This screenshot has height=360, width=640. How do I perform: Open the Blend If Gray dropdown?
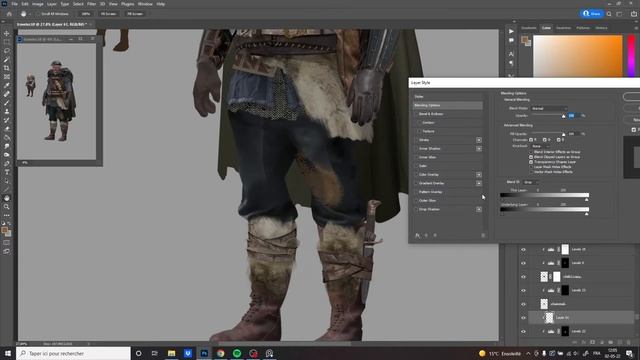(x=531, y=182)
